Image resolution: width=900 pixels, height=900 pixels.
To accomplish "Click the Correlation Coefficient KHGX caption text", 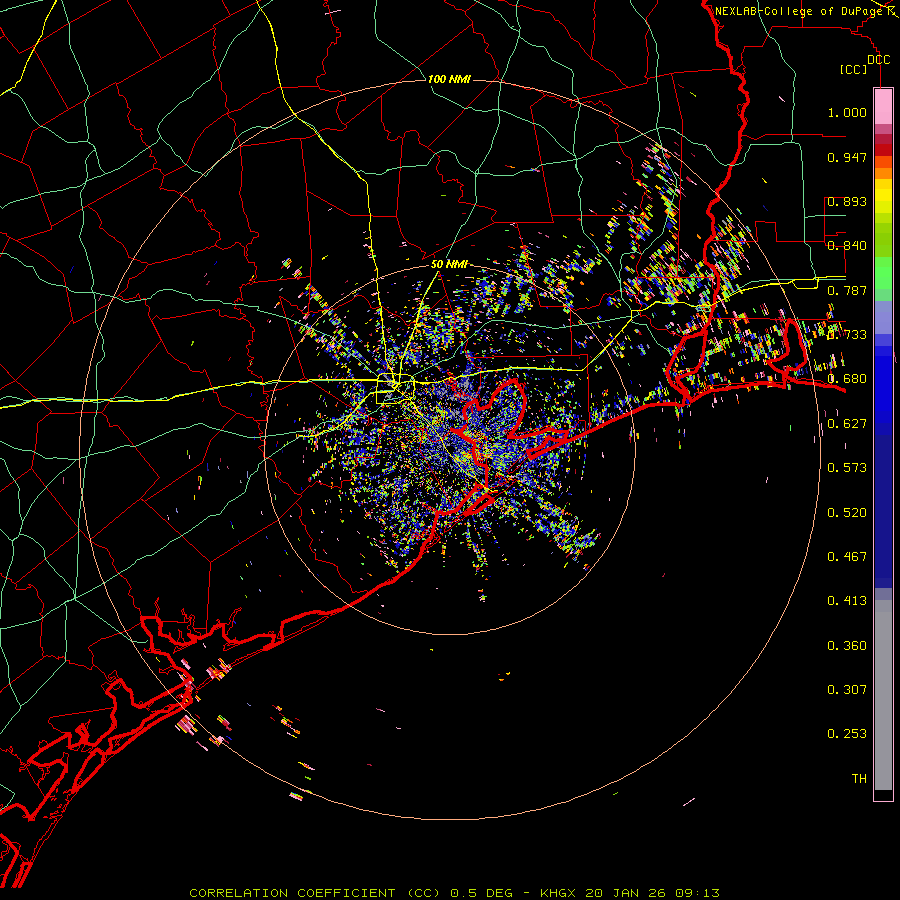I will [454, 893].
